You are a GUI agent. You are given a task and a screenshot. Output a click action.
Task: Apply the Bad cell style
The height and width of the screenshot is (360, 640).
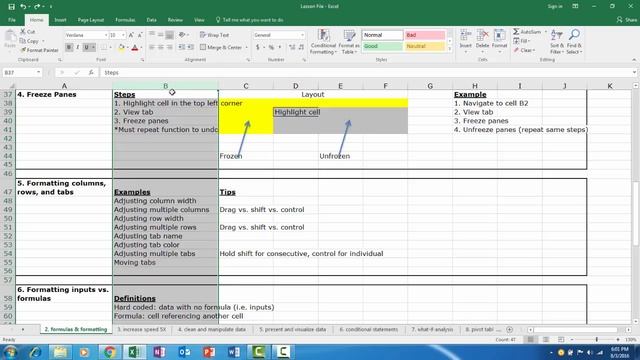[424, 35]
